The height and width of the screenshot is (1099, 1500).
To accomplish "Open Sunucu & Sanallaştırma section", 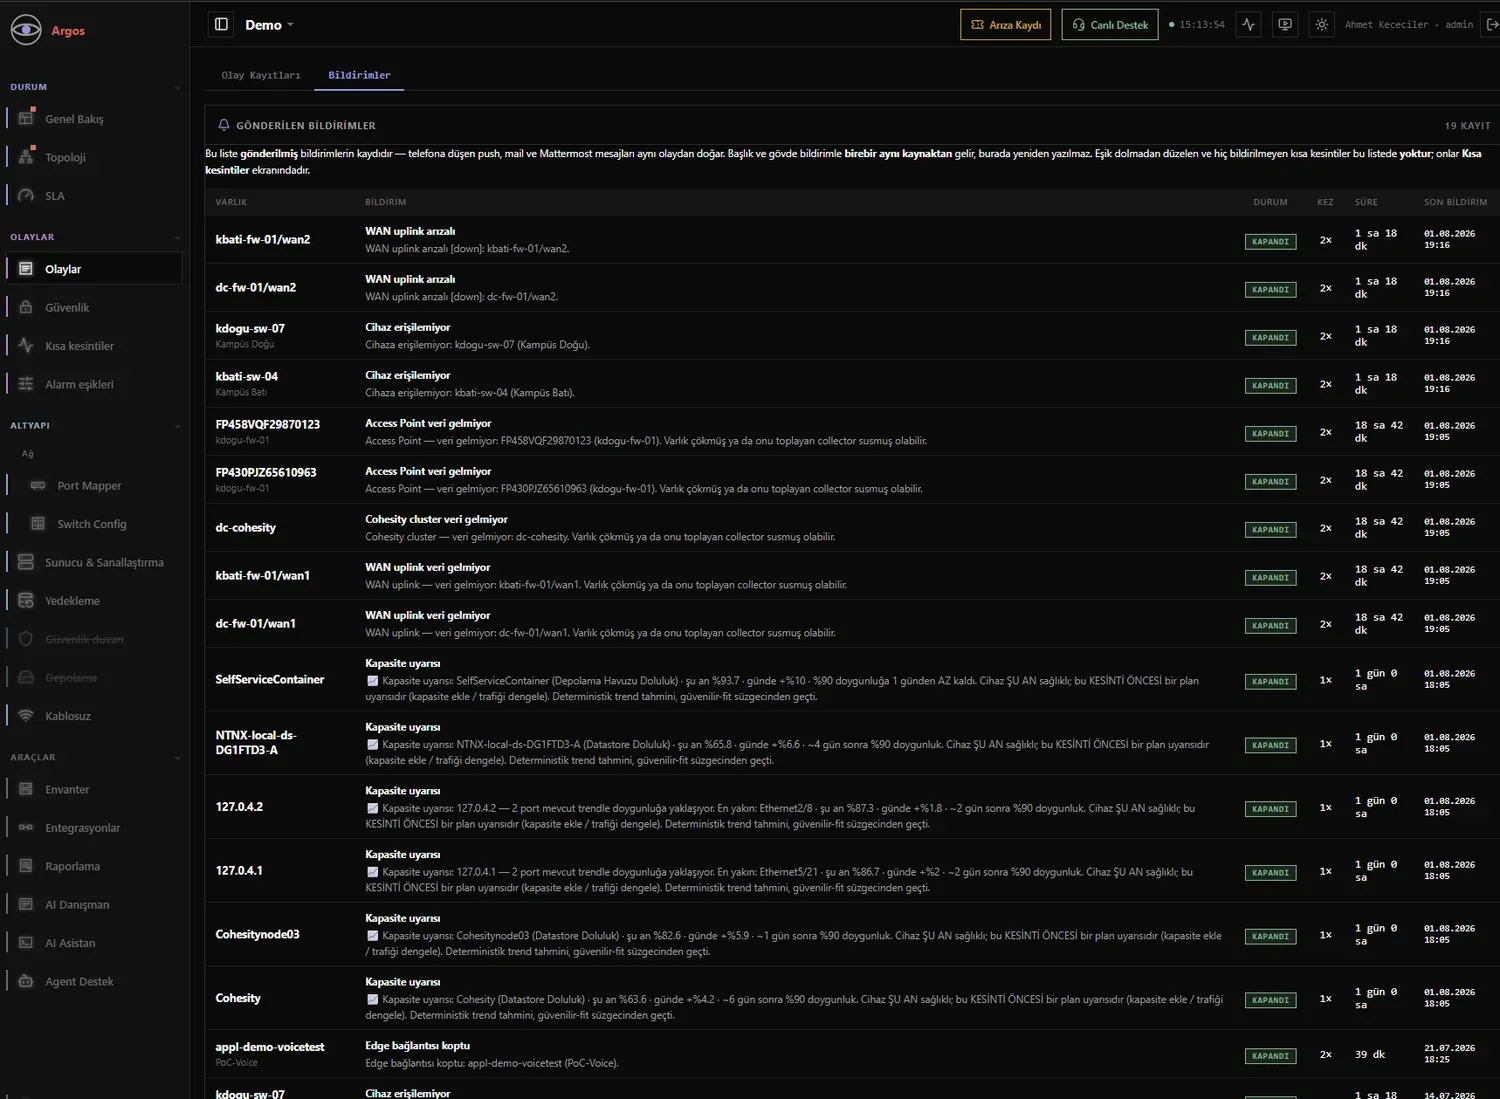I will tap(94, 563).
